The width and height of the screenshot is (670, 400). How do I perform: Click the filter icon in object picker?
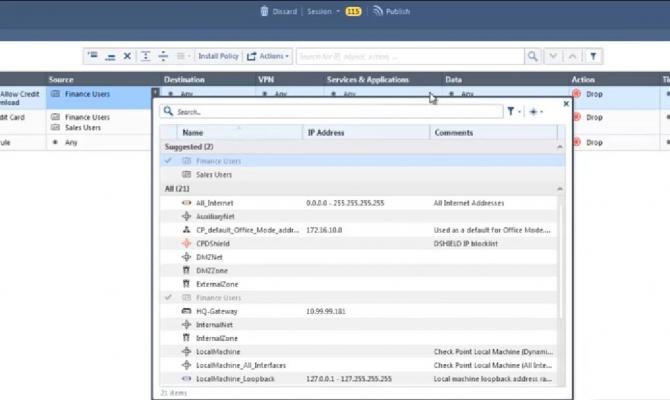(x=513, y=112)
